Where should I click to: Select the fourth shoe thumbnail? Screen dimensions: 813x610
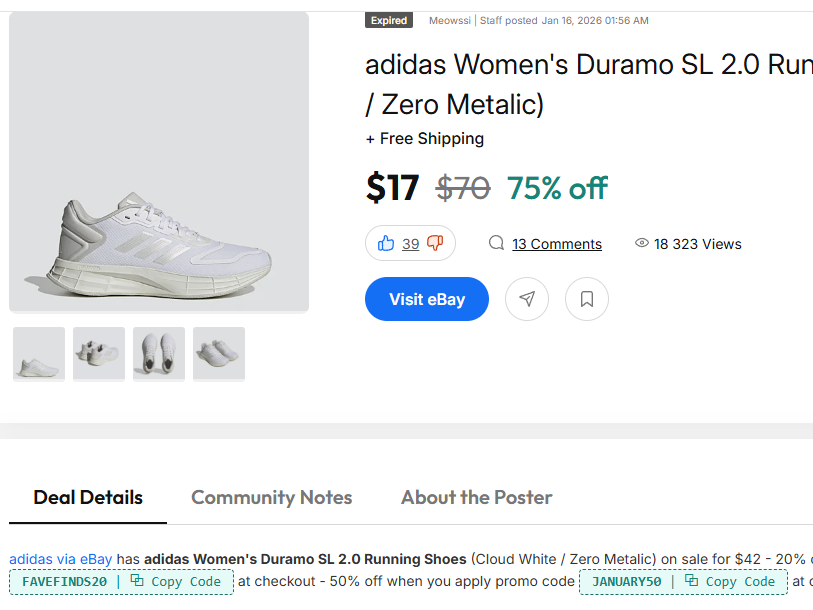coord(219,354)
